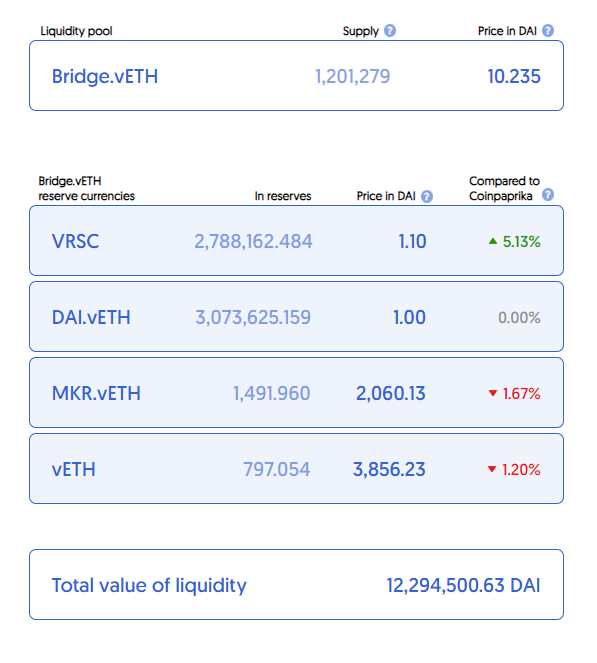The width and height of the screenshot is (597, 663).
Task: Select the DAI.vETH reserve currency
Action: pyautogui.click(x=91, y=317)
